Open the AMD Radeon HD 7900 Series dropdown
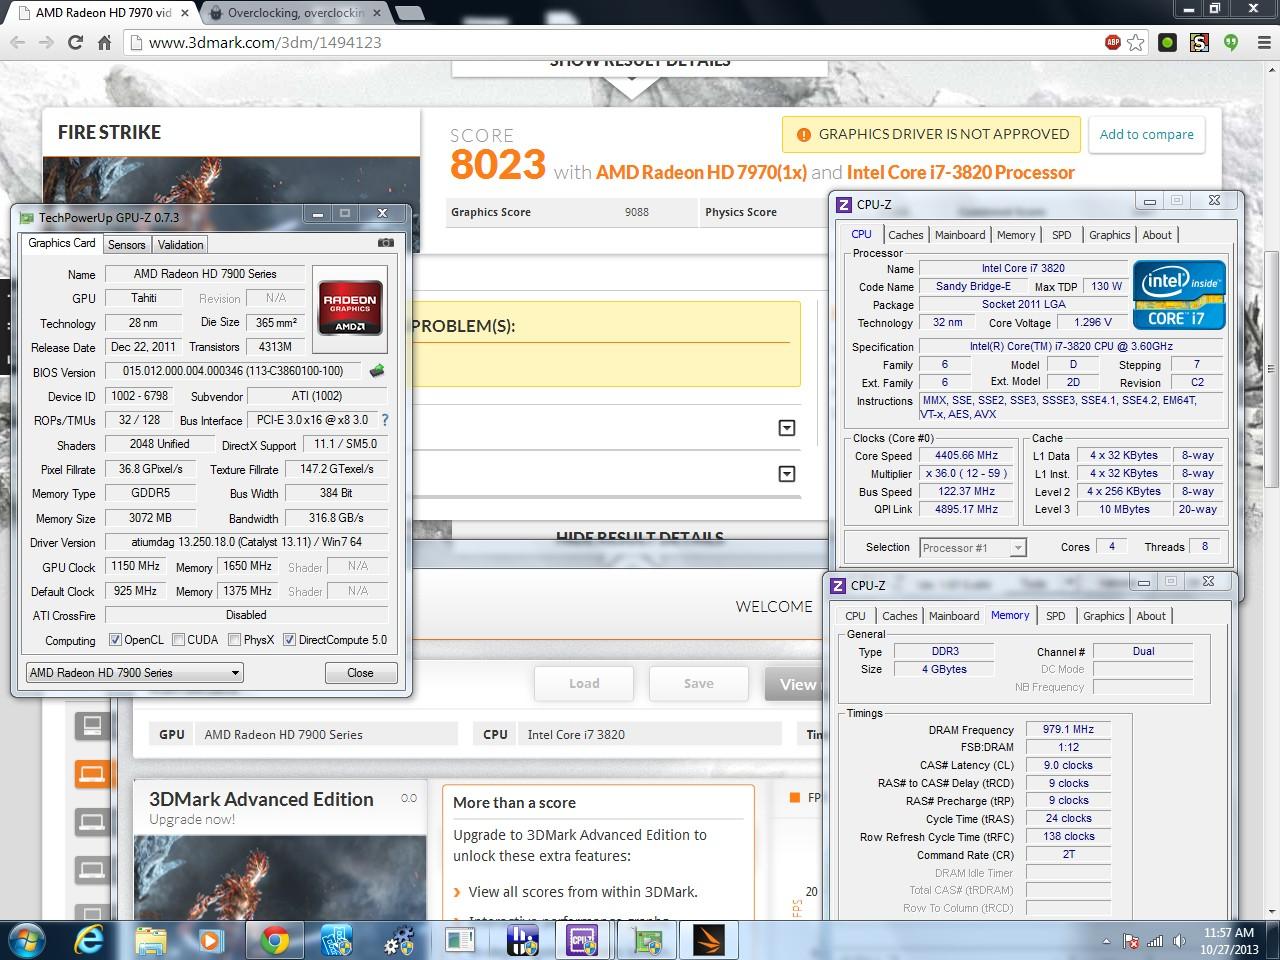 point(134,672)
